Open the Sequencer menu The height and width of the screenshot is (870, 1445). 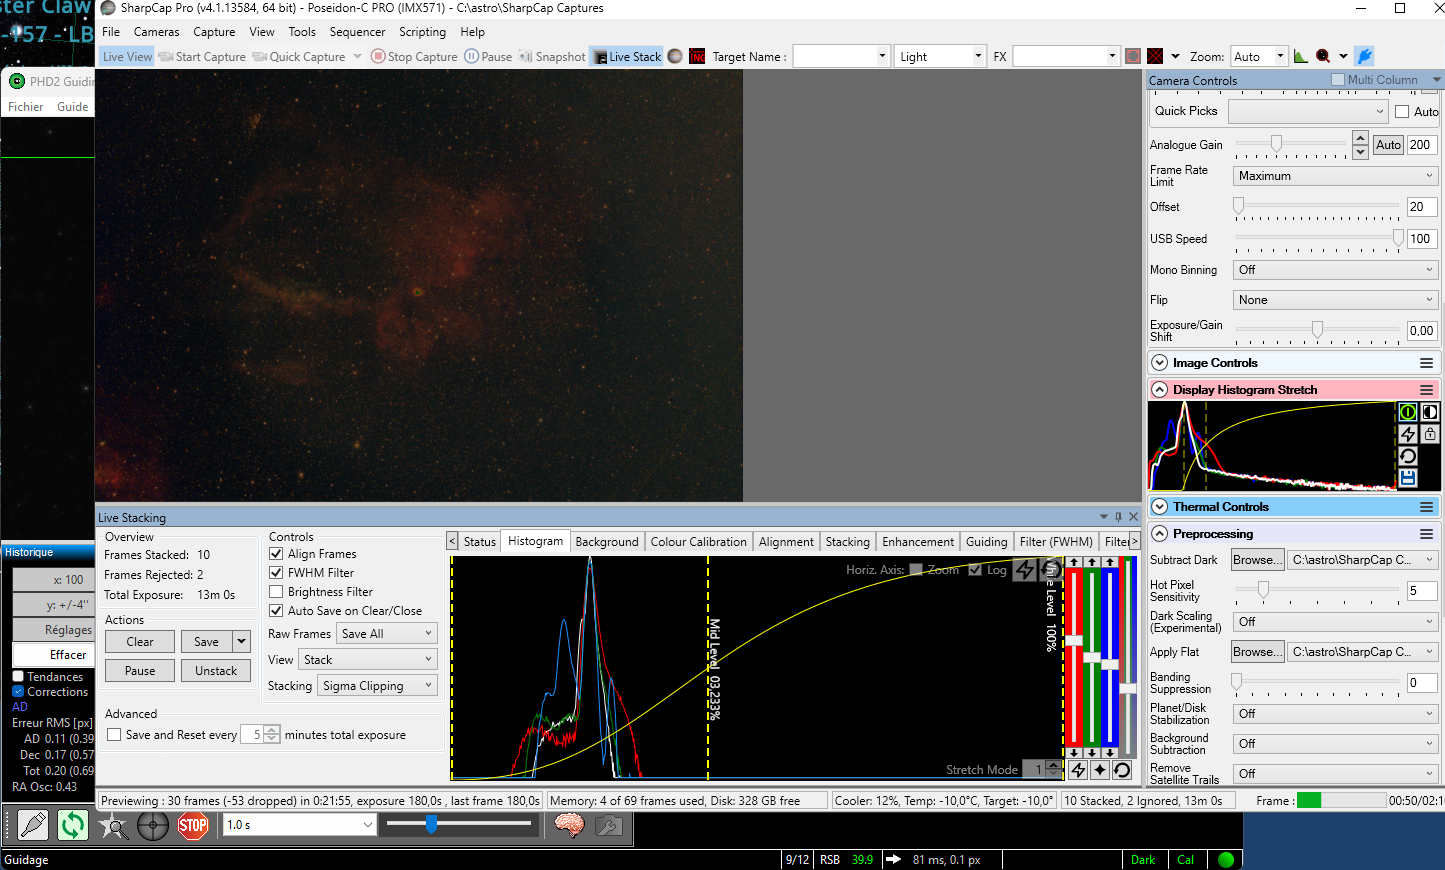pos(357,32)
